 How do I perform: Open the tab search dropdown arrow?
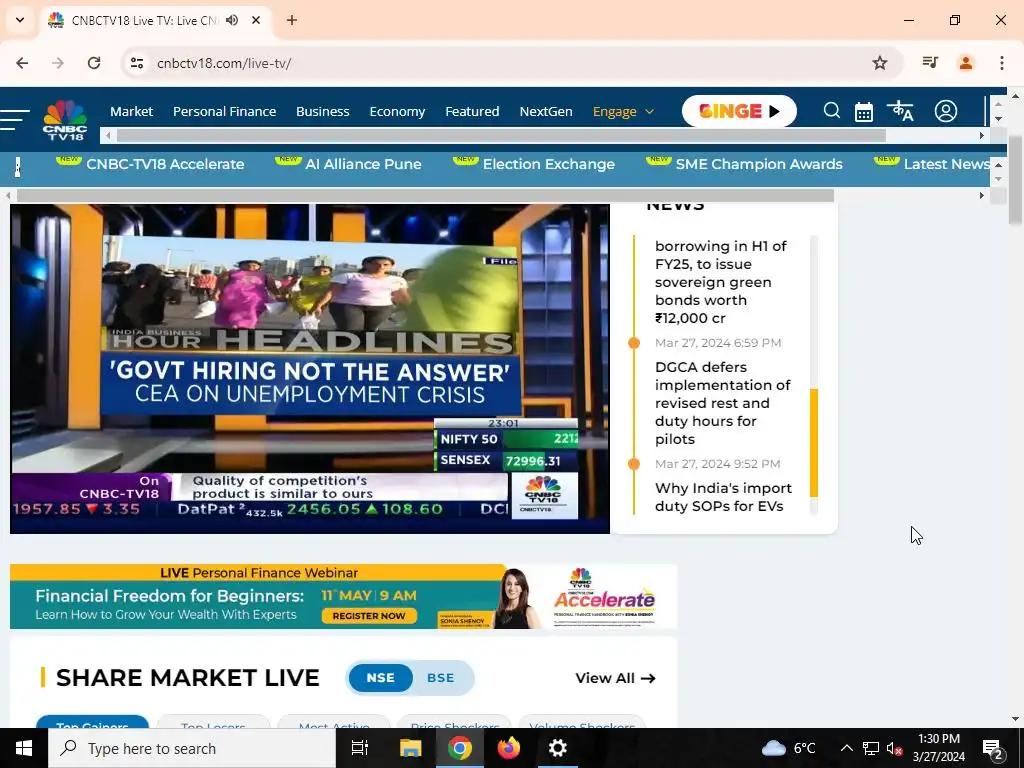[20, 20]
